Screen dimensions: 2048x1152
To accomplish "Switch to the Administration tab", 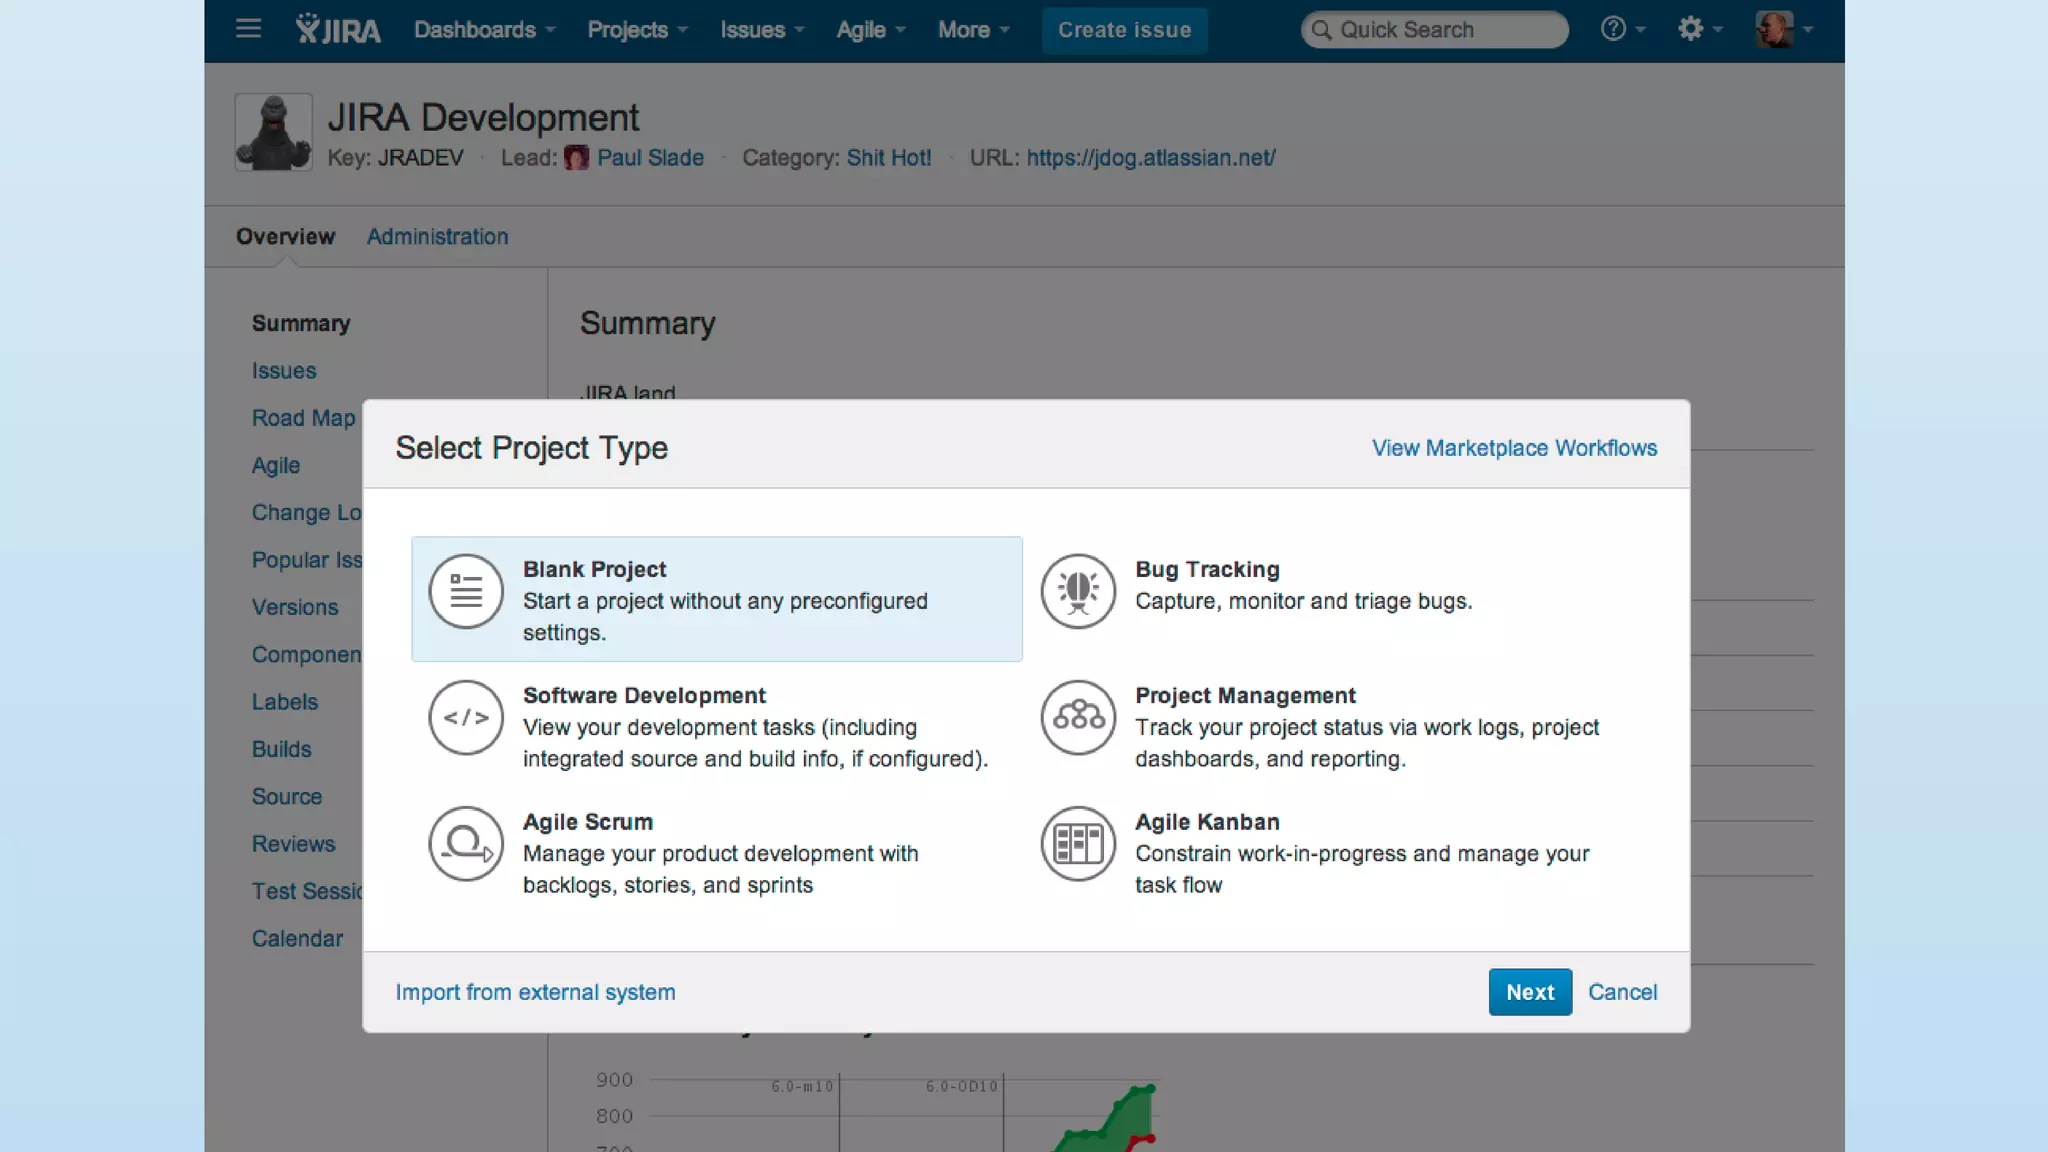I will (x=437, y=237).
